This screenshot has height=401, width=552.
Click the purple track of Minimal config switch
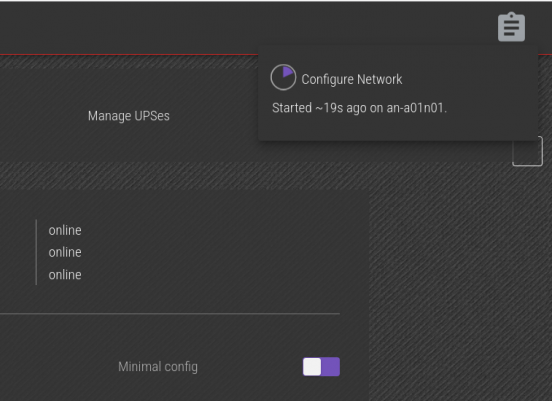point(331,366)
